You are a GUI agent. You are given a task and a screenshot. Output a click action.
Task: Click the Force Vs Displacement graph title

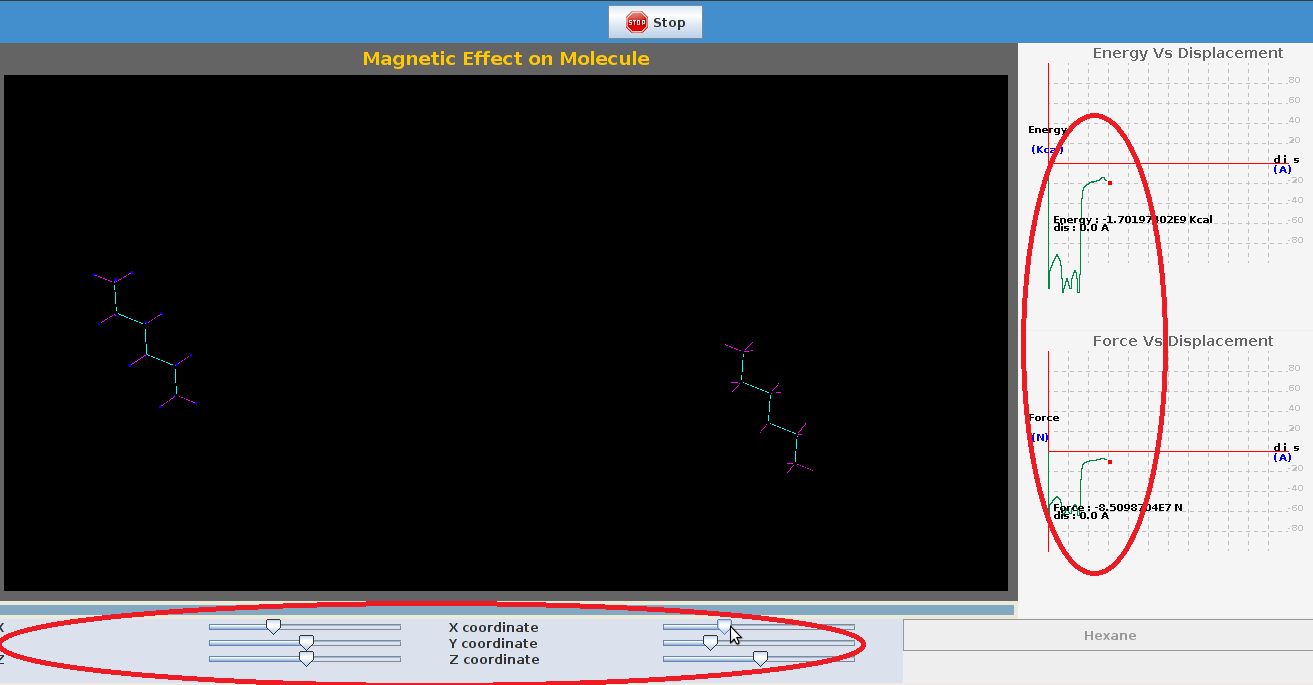pos(1182,341)
